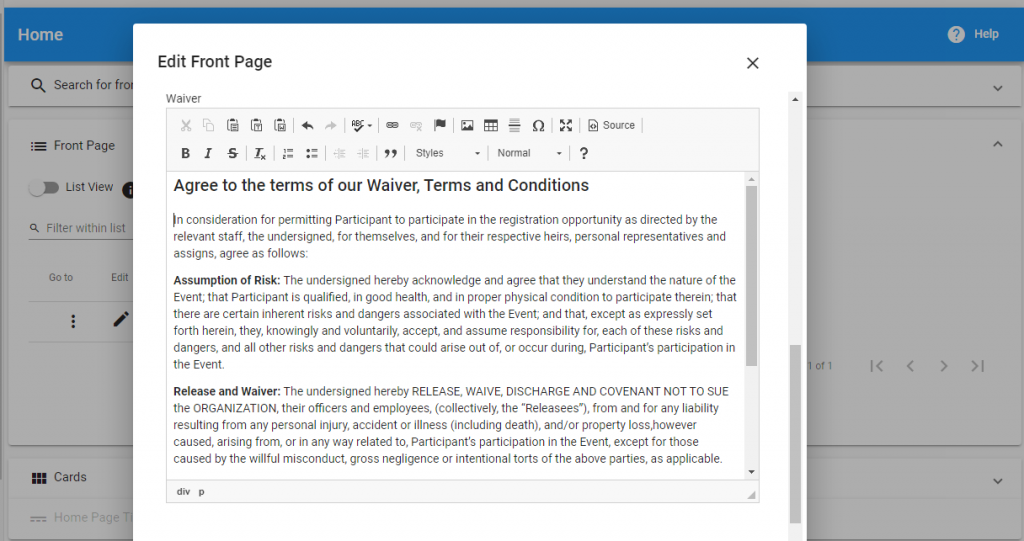Maximize the editor with the fullscreen icon
Viewport: 1024px width, 541px height.
pyautogui.click(x=566, y=125)
